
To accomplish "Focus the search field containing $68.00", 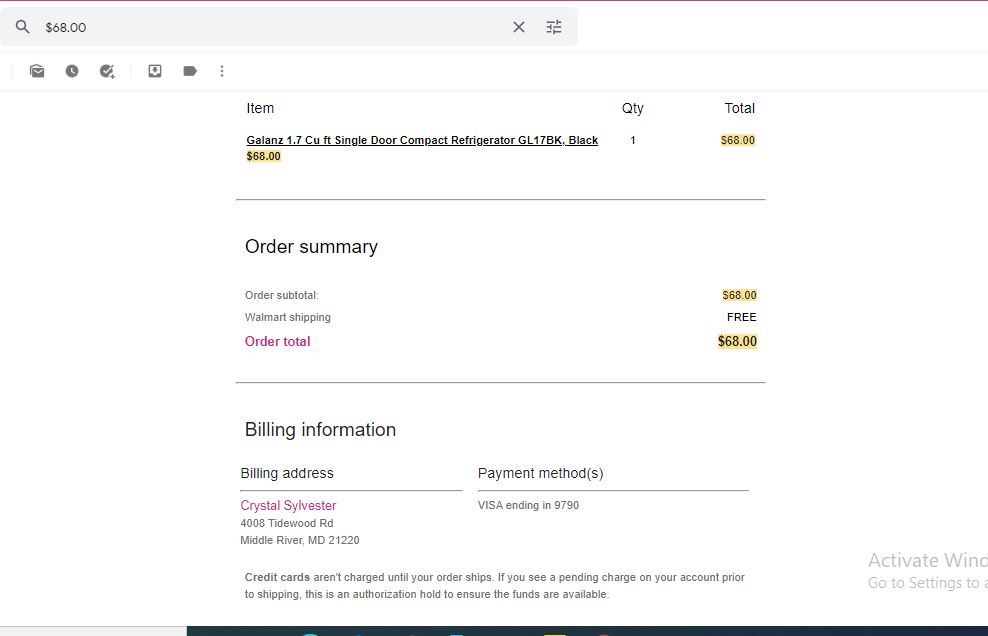I will (x=274, y=27).
